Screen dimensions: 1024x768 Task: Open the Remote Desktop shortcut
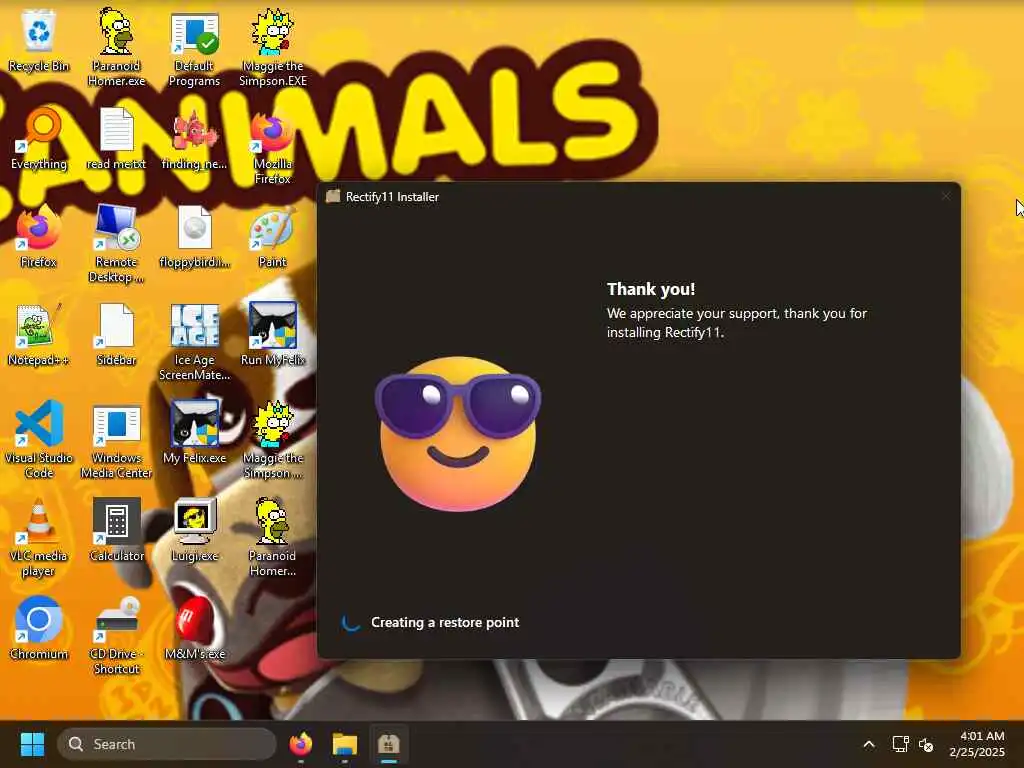tap(116, 244)
